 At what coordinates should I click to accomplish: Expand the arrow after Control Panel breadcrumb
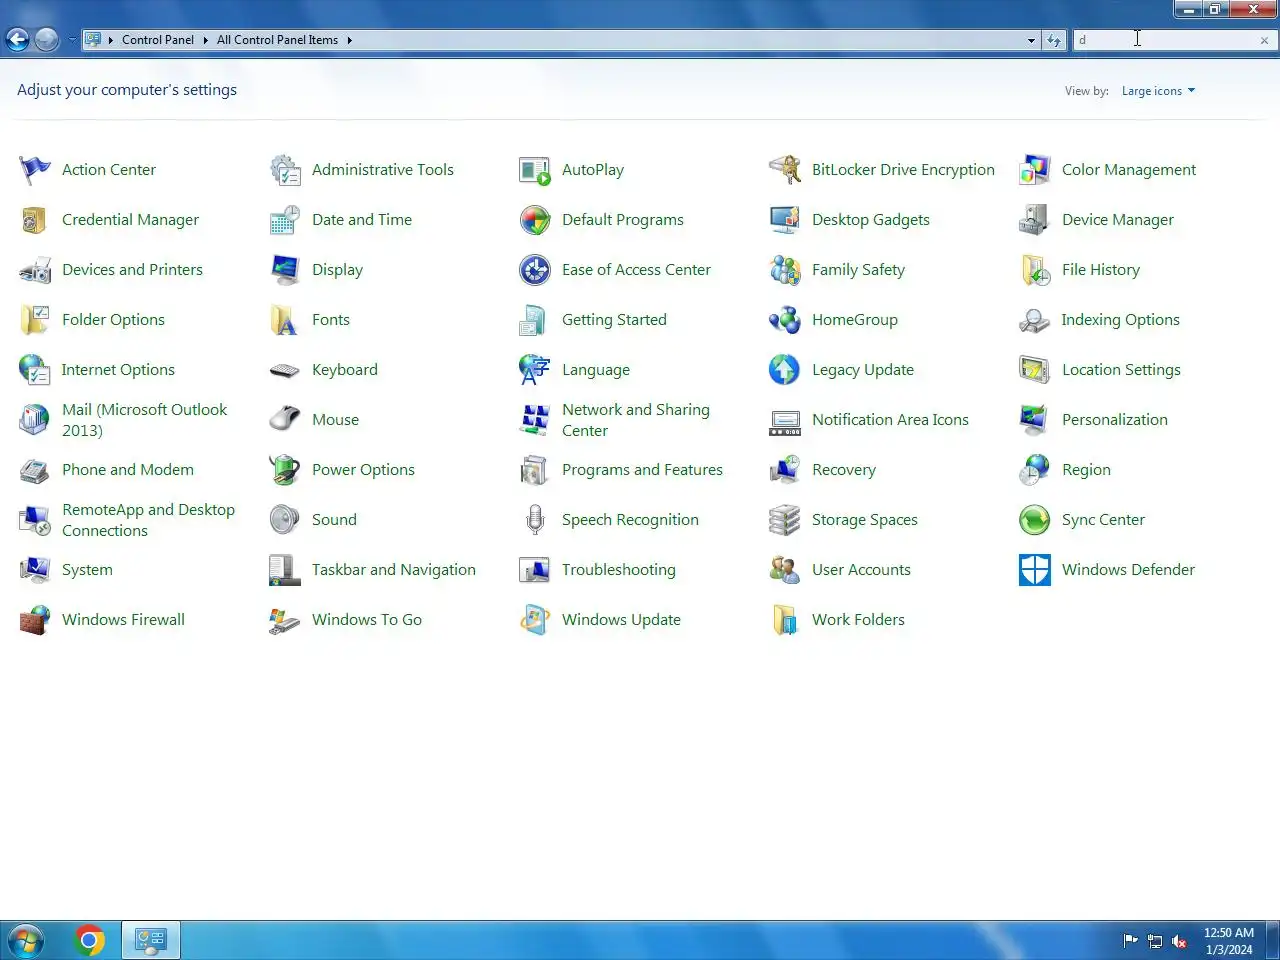tap(205, 40)
